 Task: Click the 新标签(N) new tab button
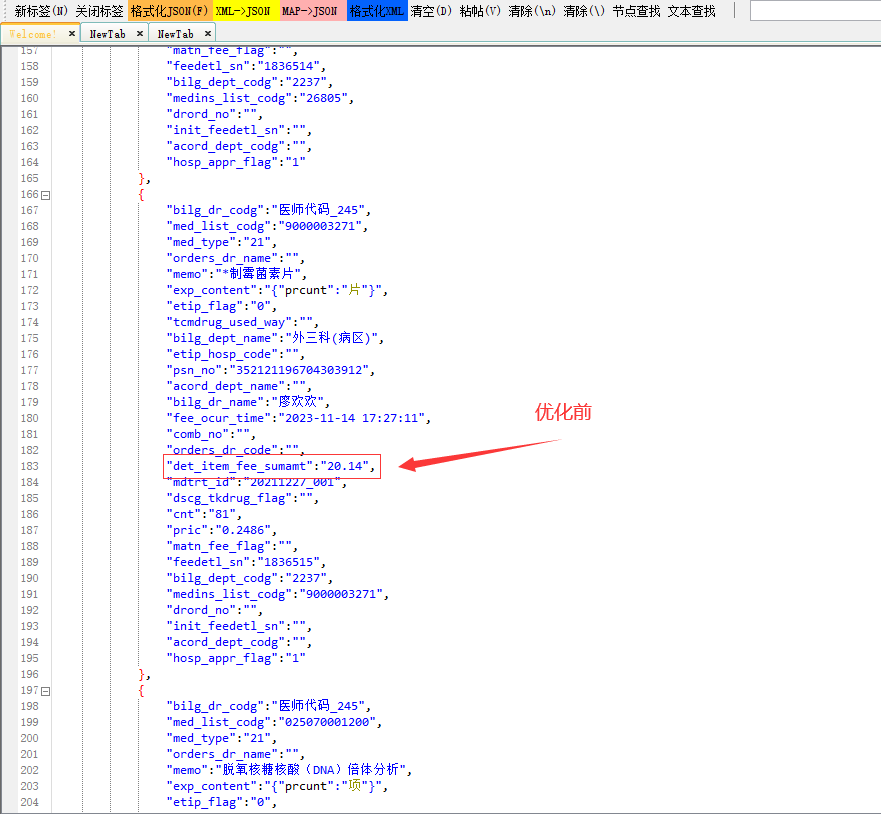click(40, 11)
